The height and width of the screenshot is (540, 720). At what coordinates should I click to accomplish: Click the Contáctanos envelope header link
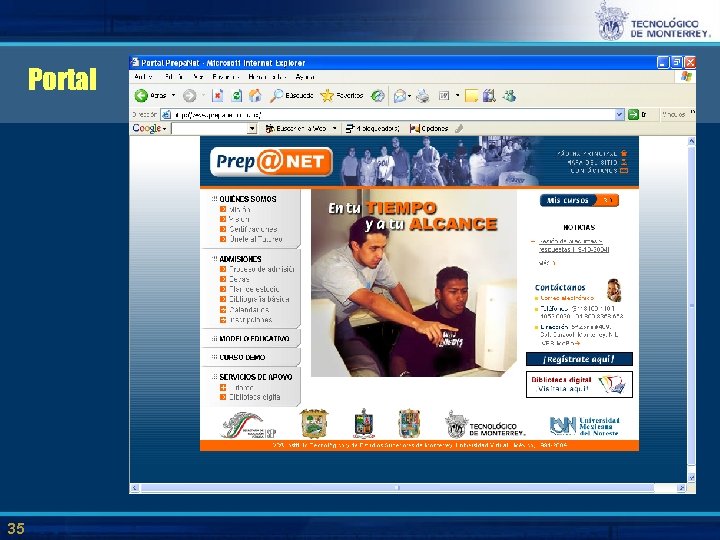coord(599,170)
